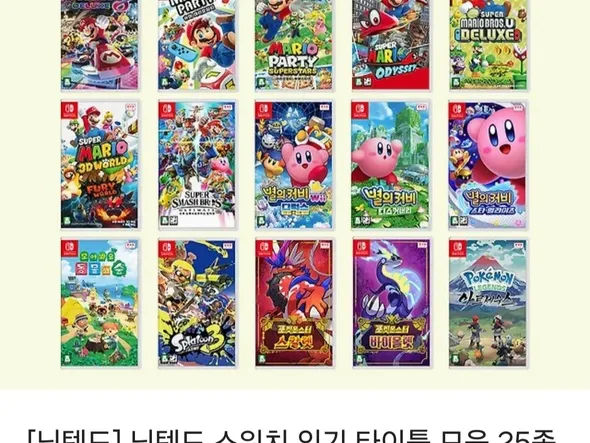This screenshot has width=590, height=443.
Task: Click Switch logo on Animal Crossing cover
Action: 69,248
